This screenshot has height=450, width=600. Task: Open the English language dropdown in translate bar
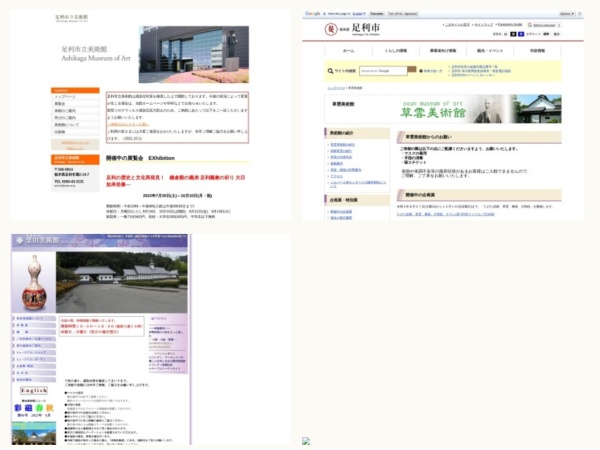[x=359, y=14]
